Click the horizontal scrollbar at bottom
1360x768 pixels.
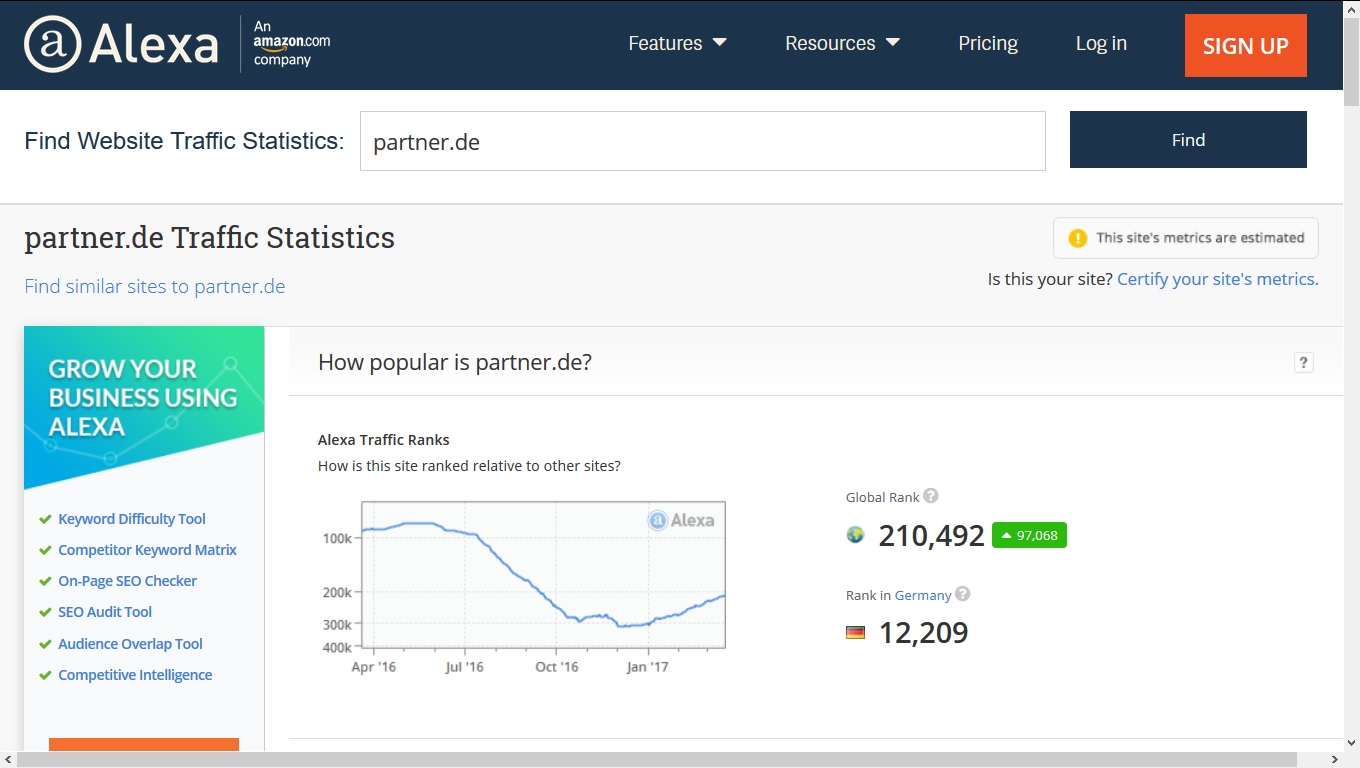[657, 760]
